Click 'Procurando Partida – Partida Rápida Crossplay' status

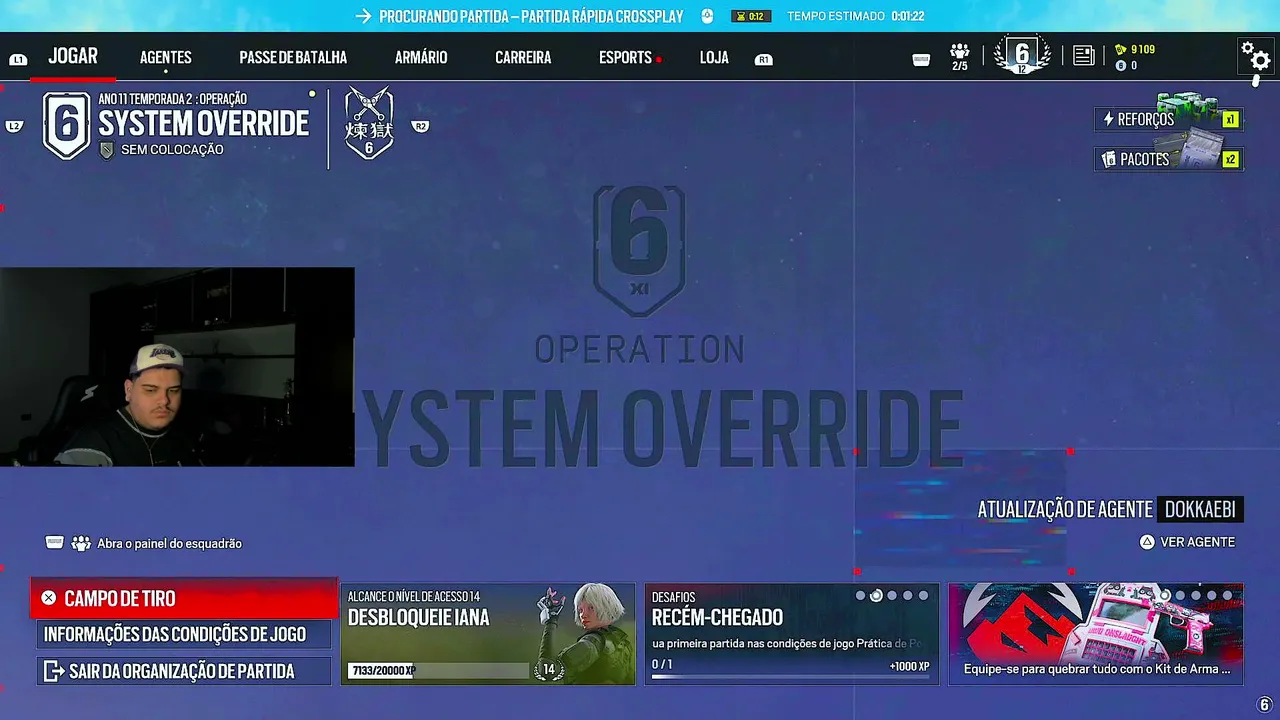(x=531, y=16)
